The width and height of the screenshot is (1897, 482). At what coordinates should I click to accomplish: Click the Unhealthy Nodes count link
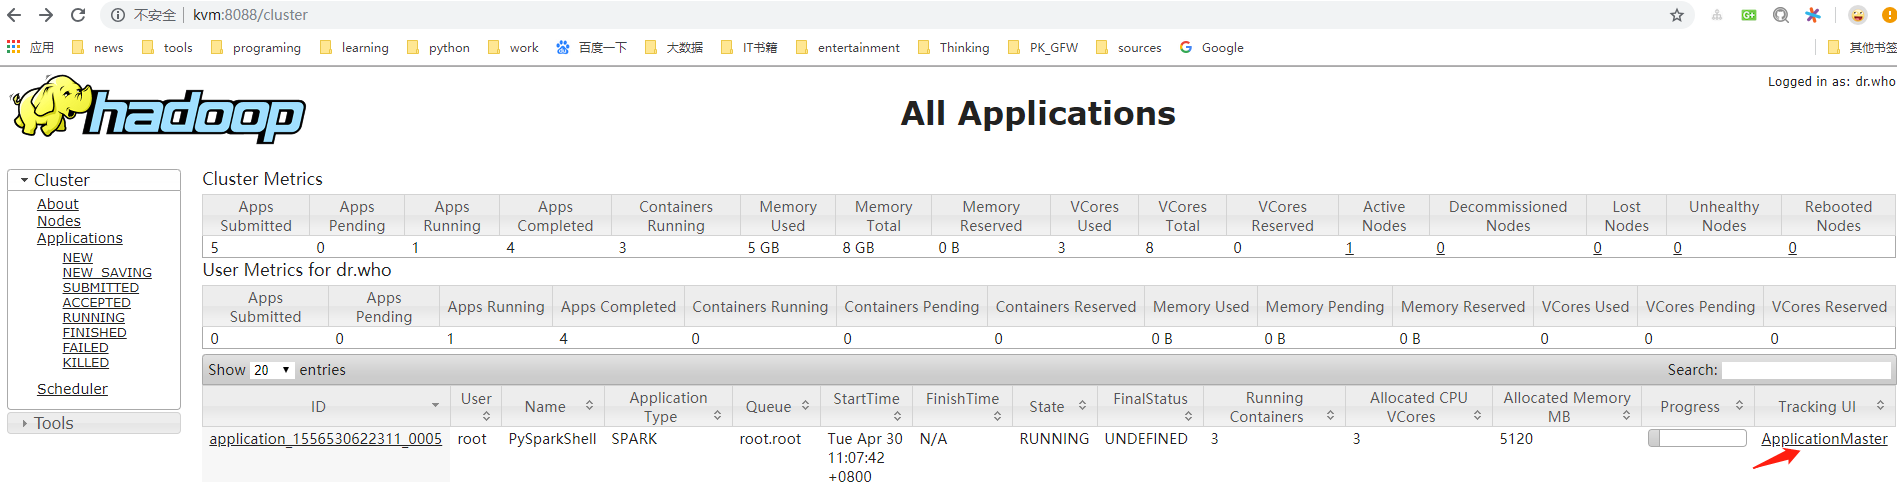pos(1677,248)
